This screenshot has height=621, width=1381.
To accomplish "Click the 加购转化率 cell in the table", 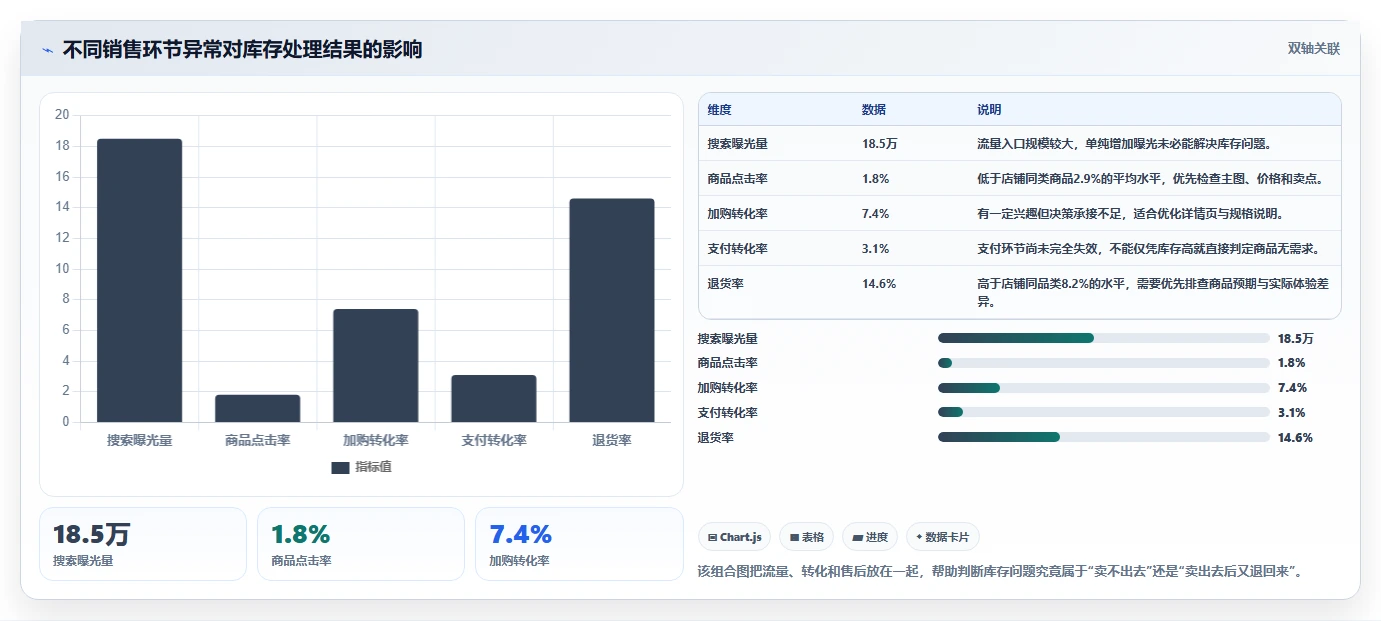I will click(737, 214).
